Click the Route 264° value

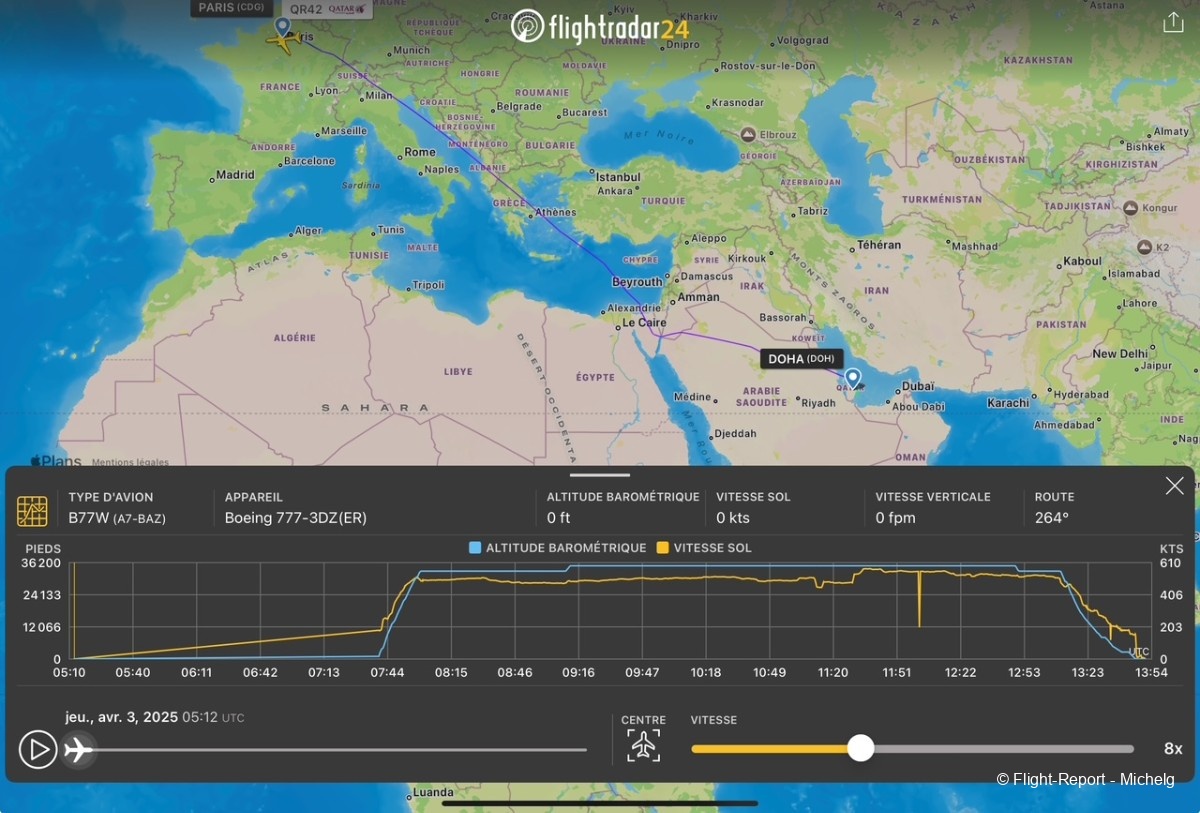(x=1052, y=518)
